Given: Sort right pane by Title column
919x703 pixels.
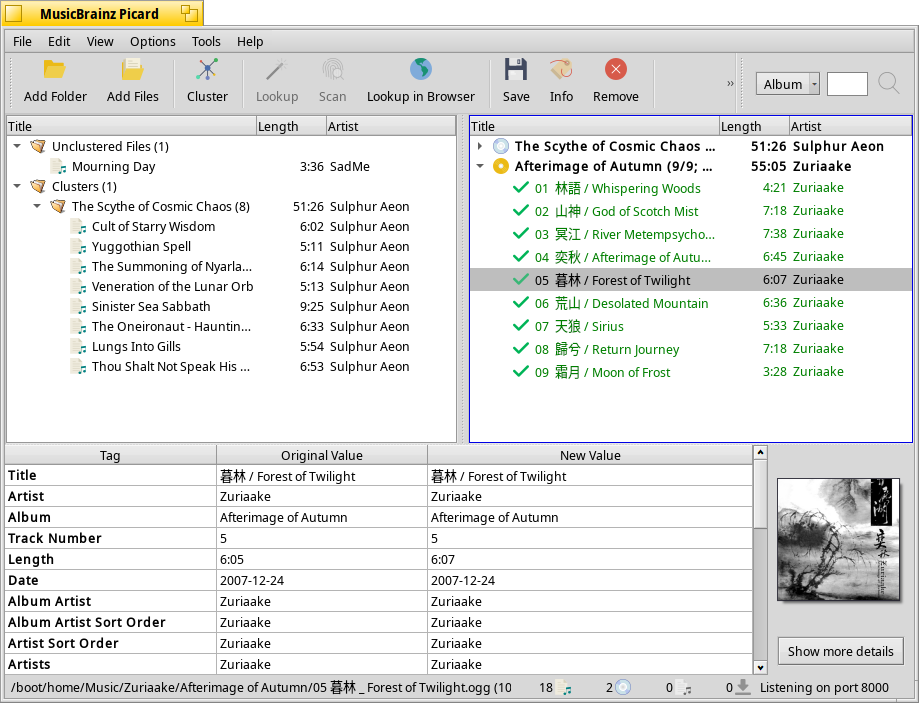Looking at the screenshot, I should point(594,126).
